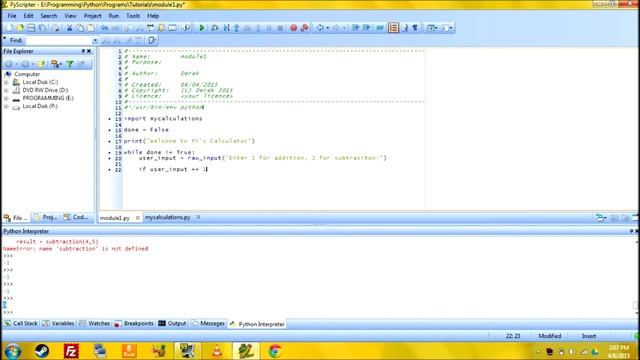Click the File Explorer back arrow
Screen dimensions: 640x360
(x=8, y=64)
